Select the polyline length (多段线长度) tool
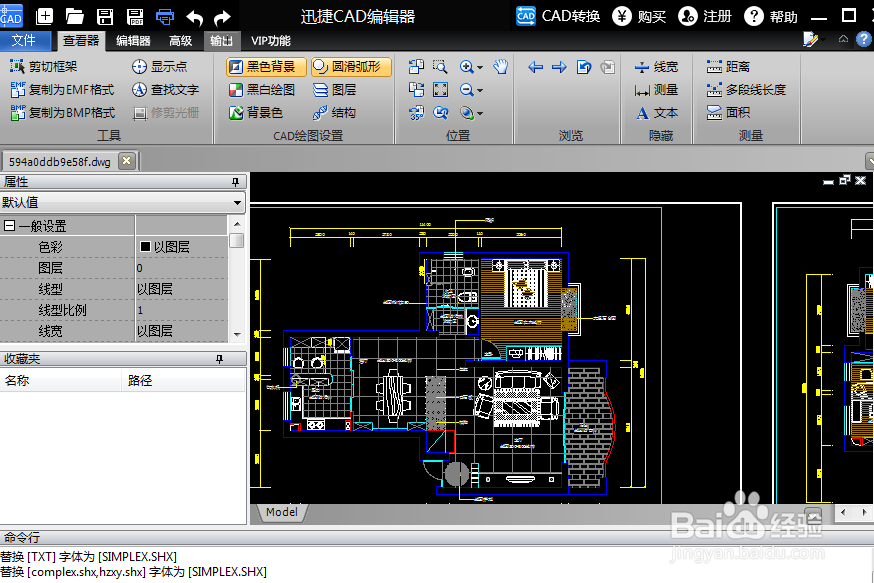Image resolution: width=874 pixels, height=583 pixels. pyautogui.click(x=746, y=90)
